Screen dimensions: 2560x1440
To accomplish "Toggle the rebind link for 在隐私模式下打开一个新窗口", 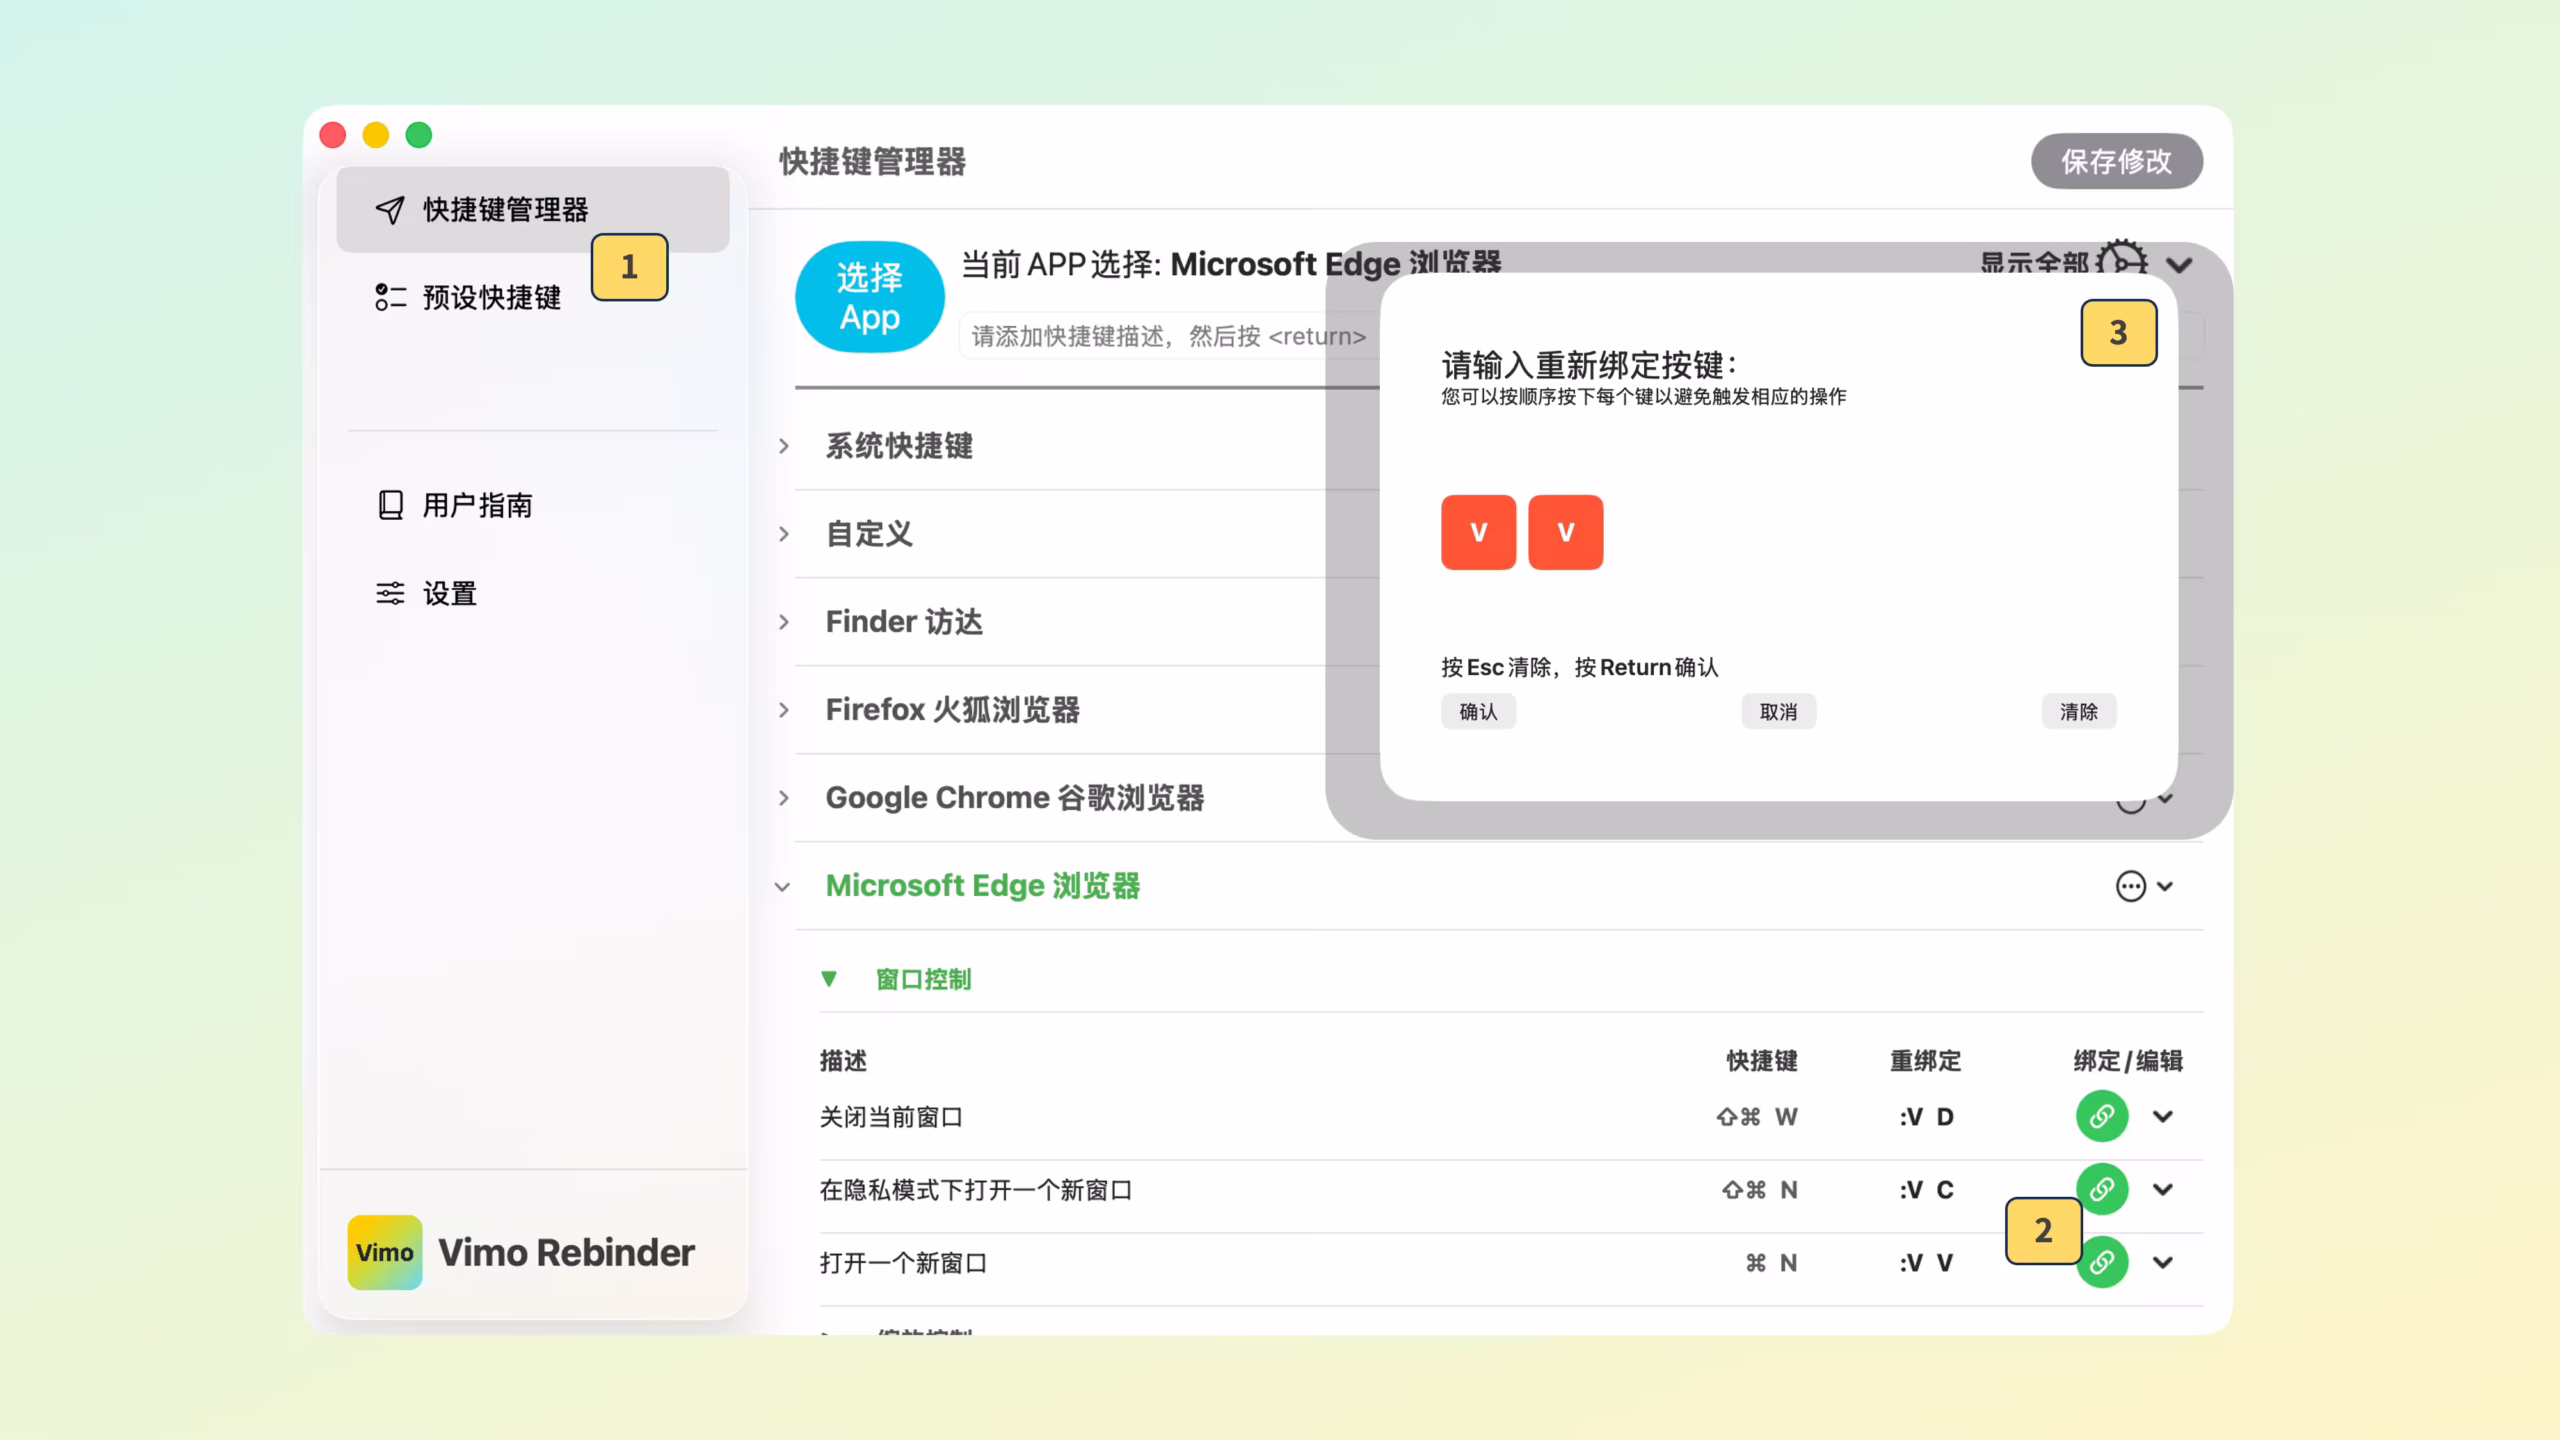I will 2101,1189.
